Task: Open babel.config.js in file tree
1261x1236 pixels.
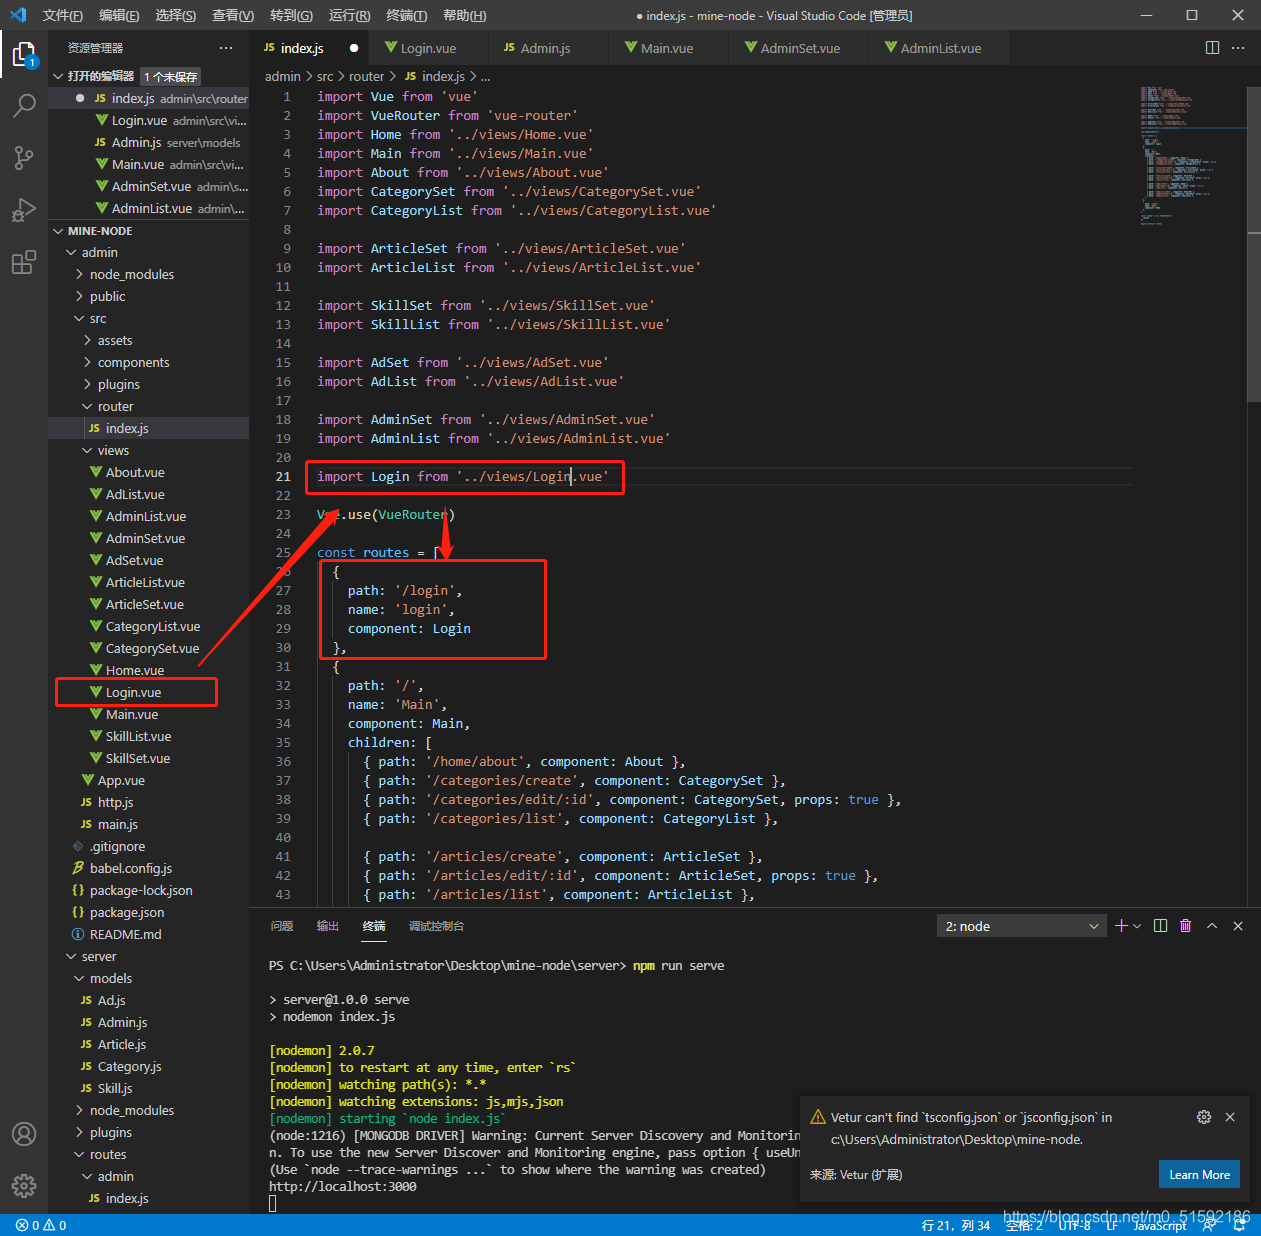Action: coord(131,868)
